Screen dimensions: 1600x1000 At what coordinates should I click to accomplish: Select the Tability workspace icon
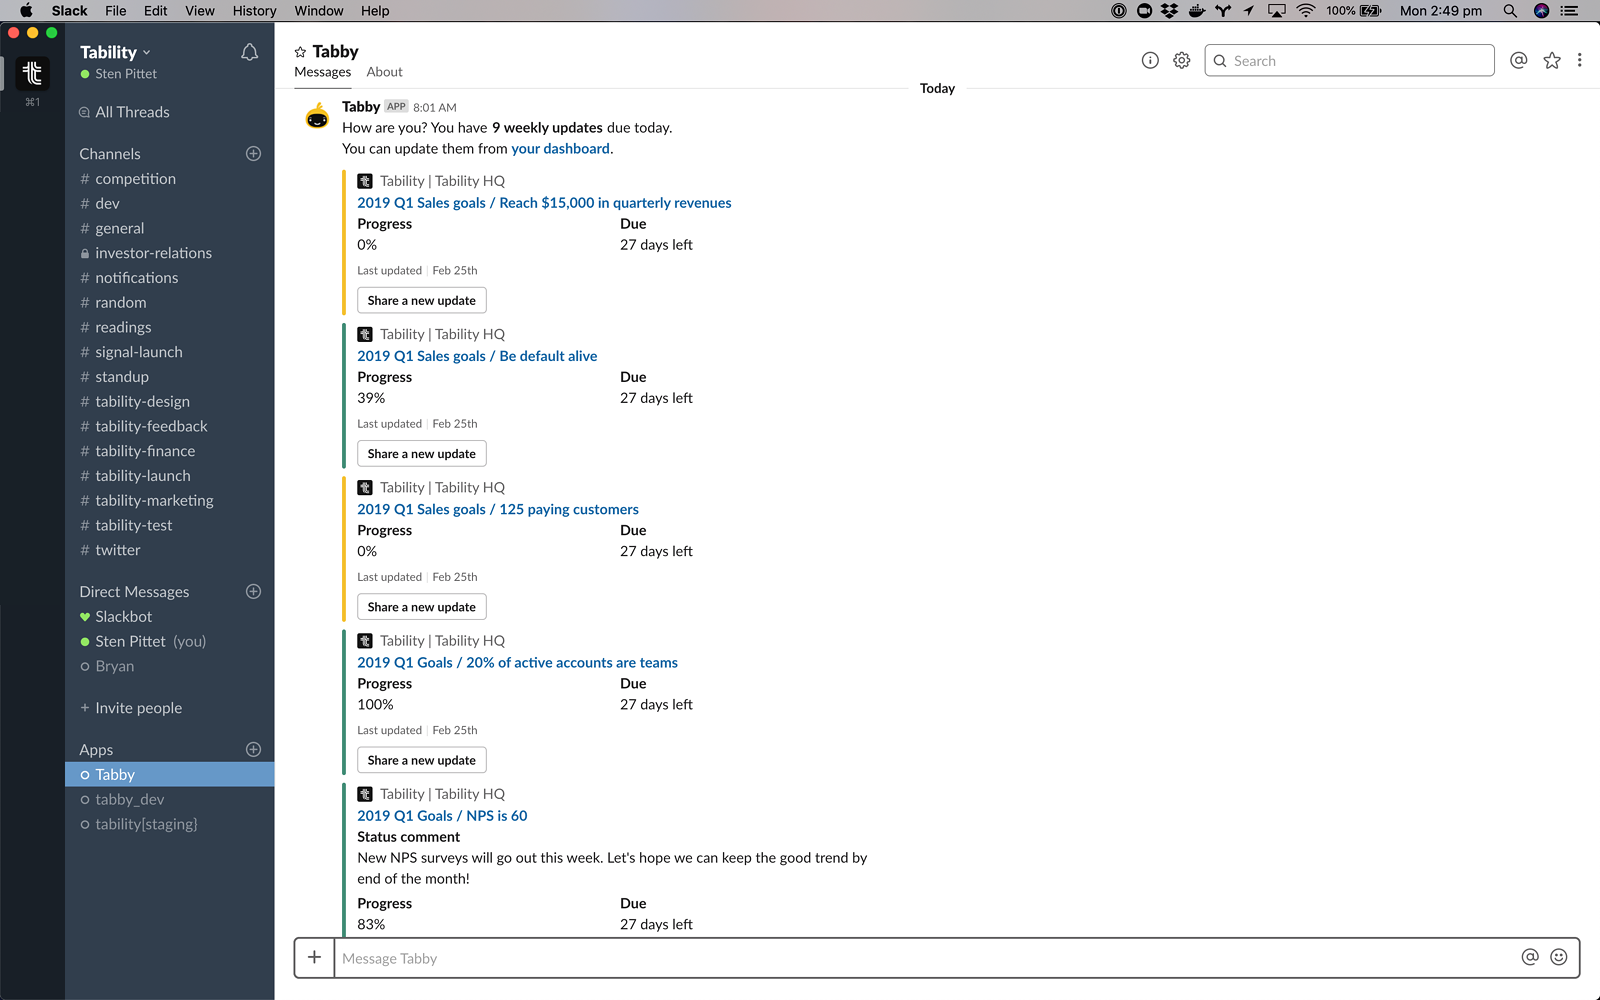pyautogui.click(x=33, y=73)
